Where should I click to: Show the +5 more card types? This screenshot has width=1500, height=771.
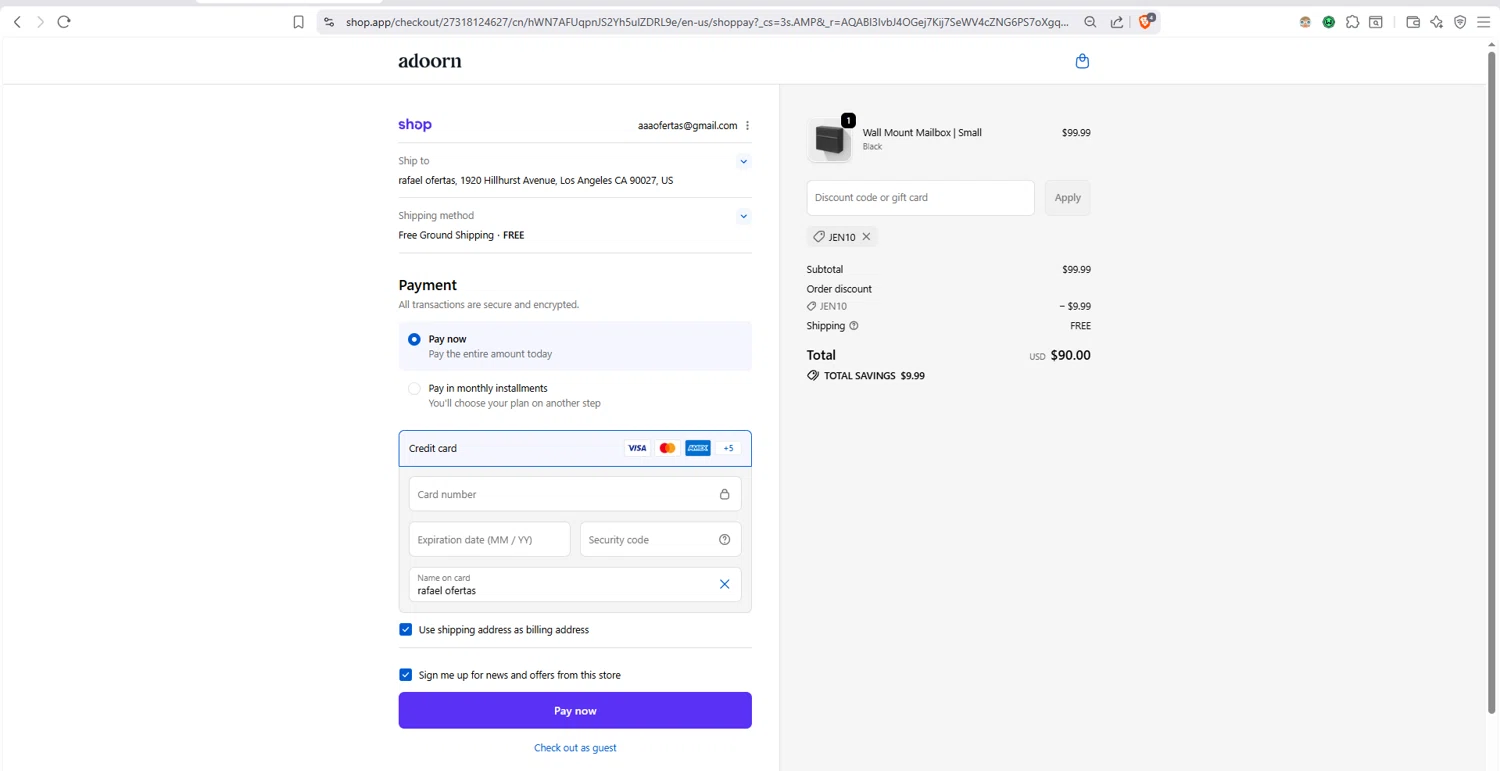(728, 448)
